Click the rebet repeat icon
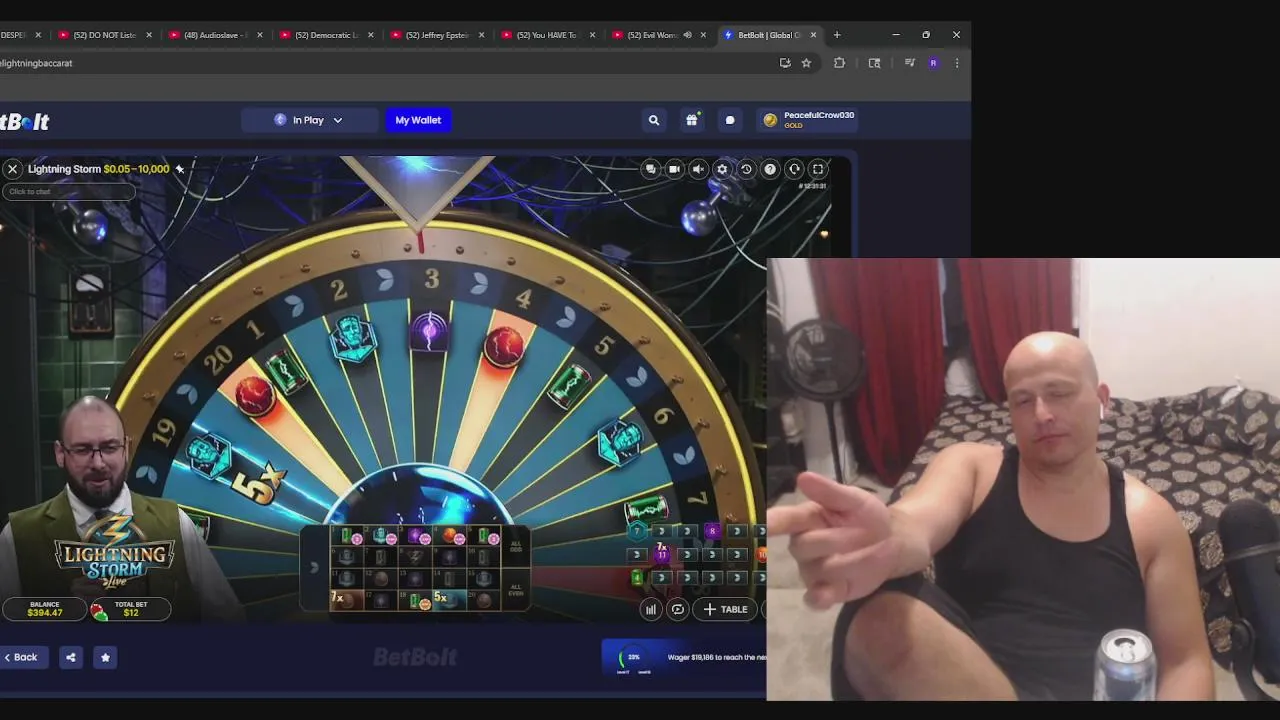This screenshot has height=720, width=1280. coord(678,609)
